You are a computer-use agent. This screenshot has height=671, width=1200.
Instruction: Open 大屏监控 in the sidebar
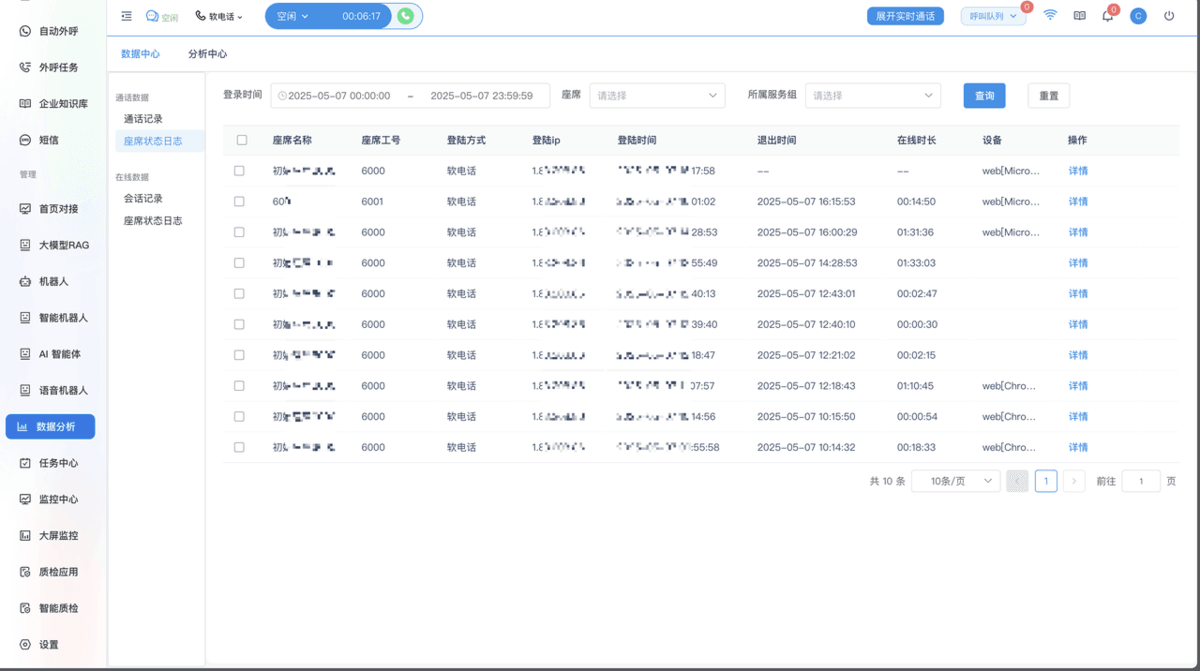tap(50, 535)
